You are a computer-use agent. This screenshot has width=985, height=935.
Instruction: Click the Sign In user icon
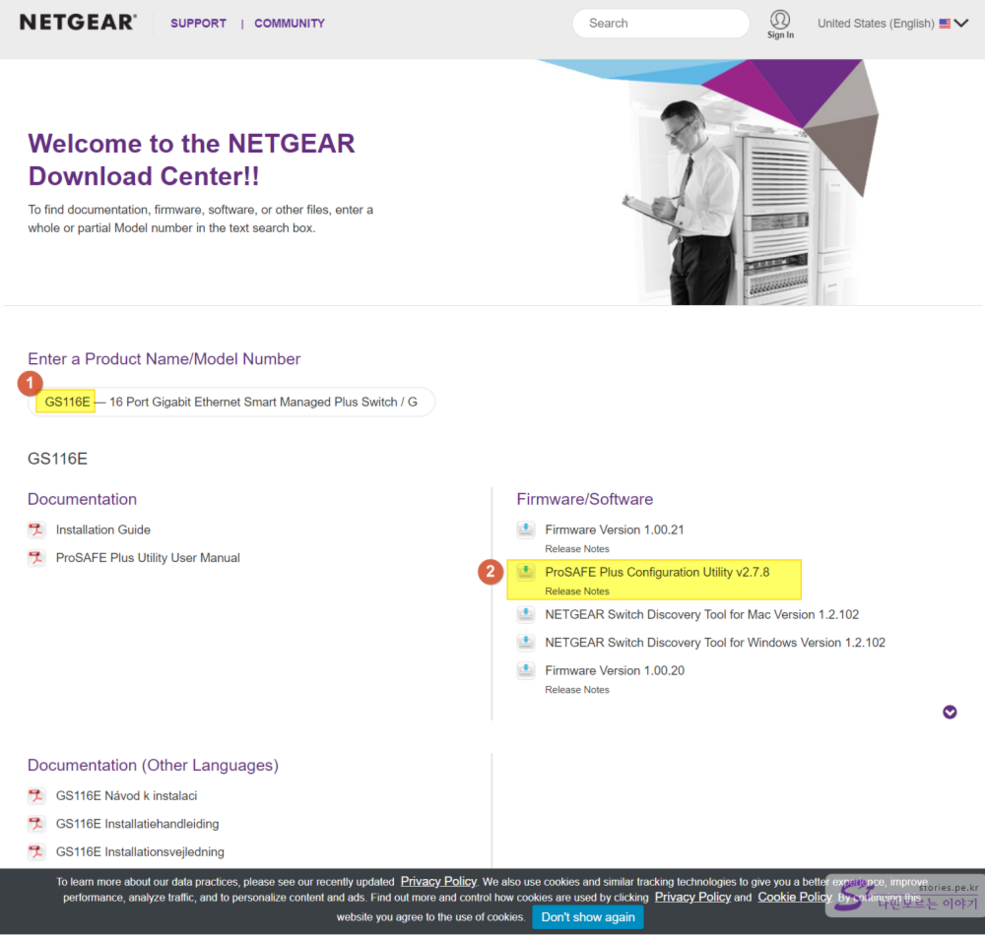780,22
